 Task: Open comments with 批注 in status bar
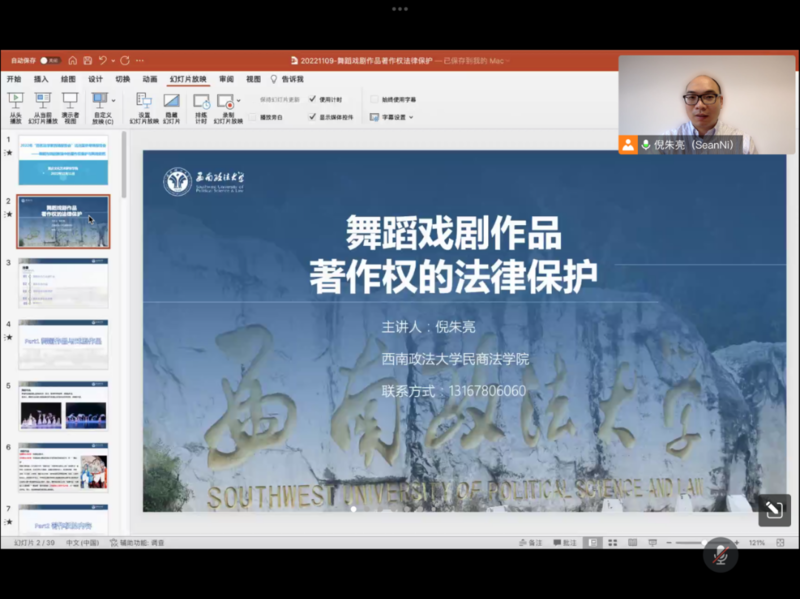point(565,542)
